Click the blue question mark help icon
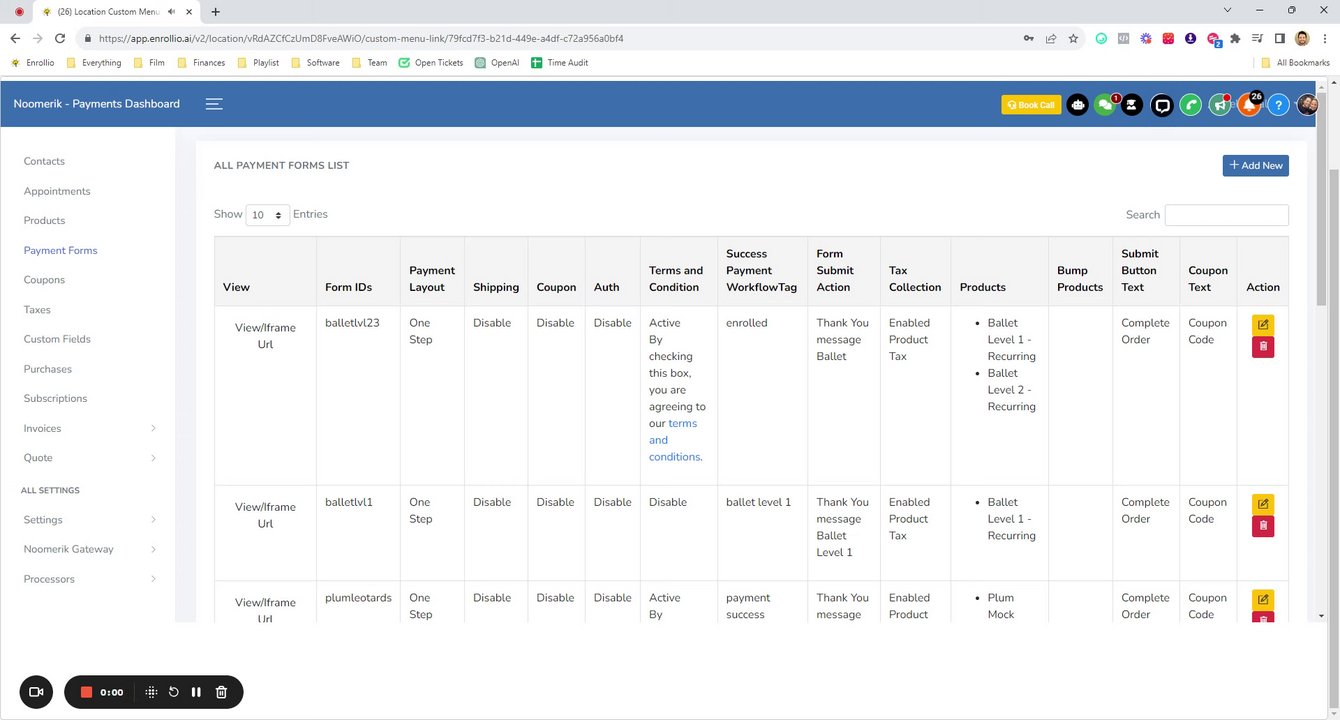 tap(1278, 105)
